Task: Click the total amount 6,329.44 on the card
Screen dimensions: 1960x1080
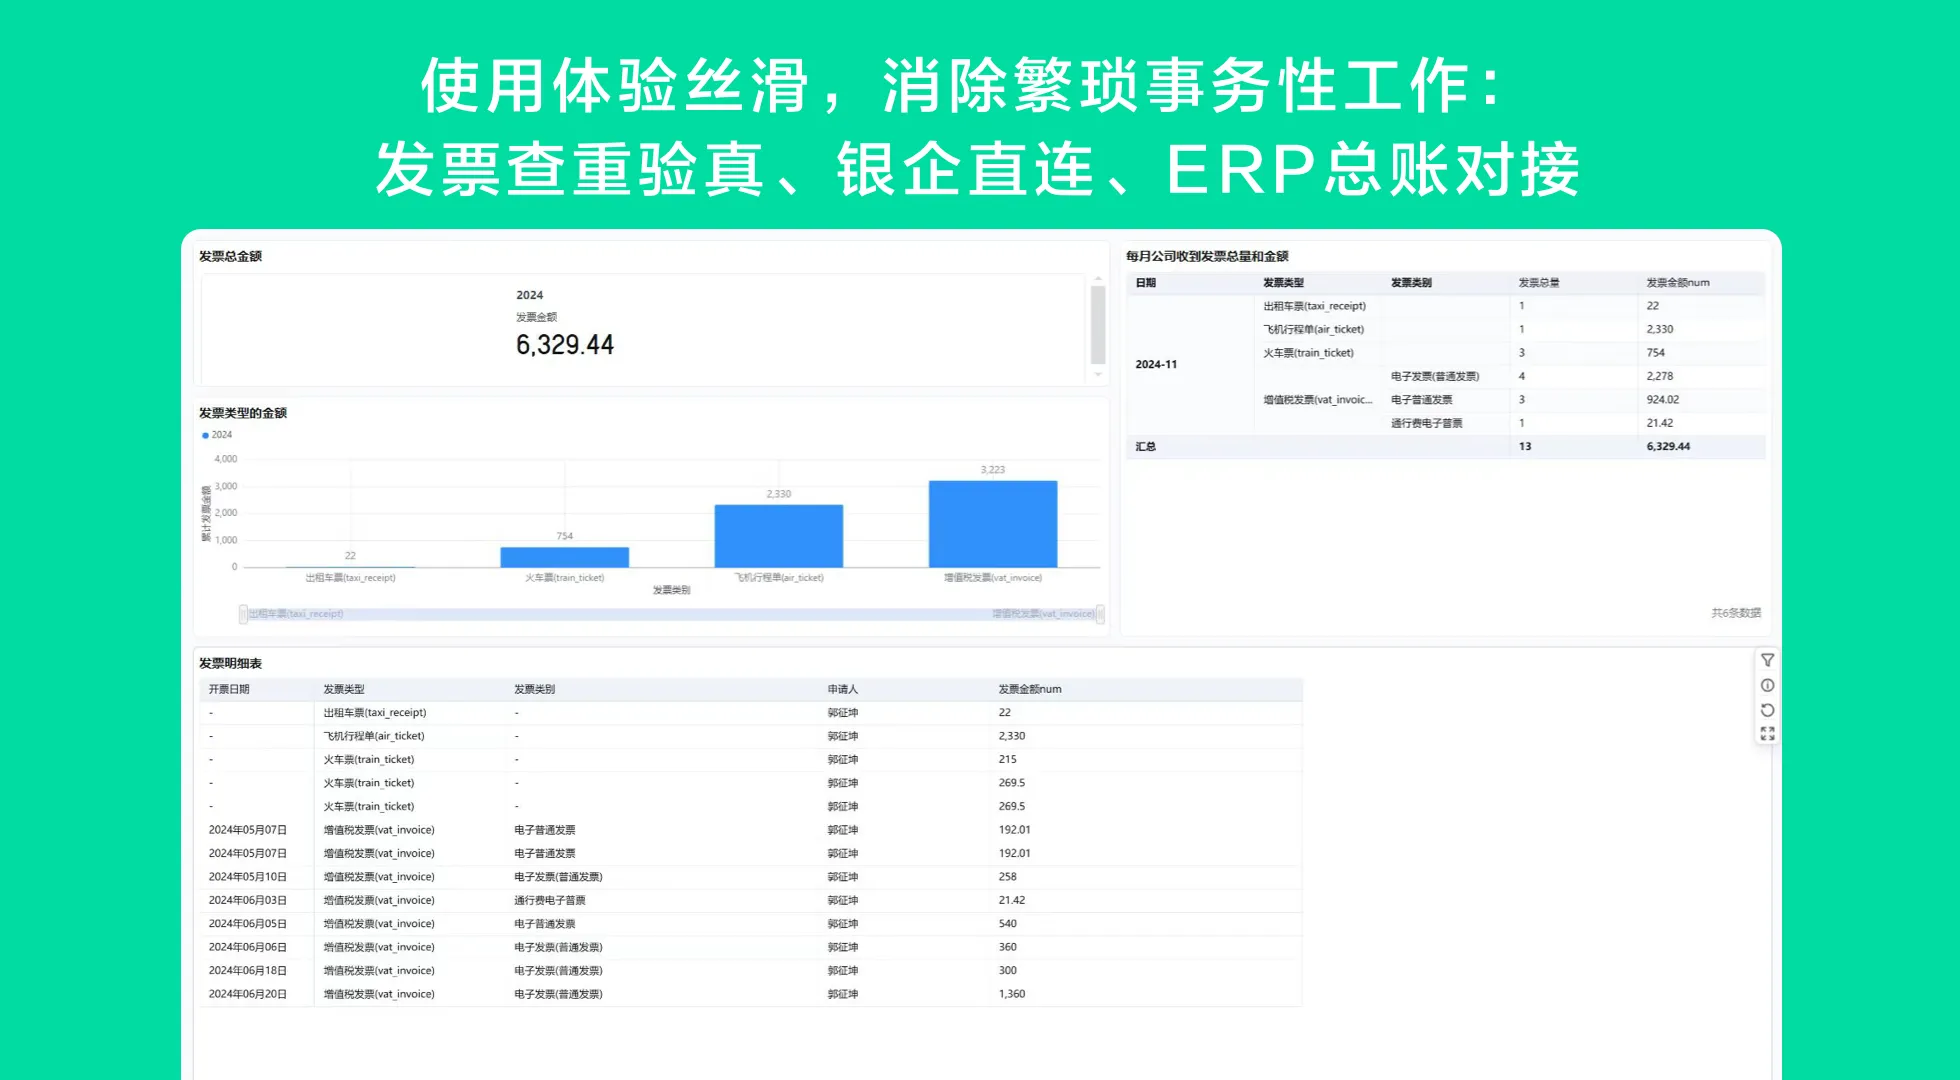Action: 565,345
